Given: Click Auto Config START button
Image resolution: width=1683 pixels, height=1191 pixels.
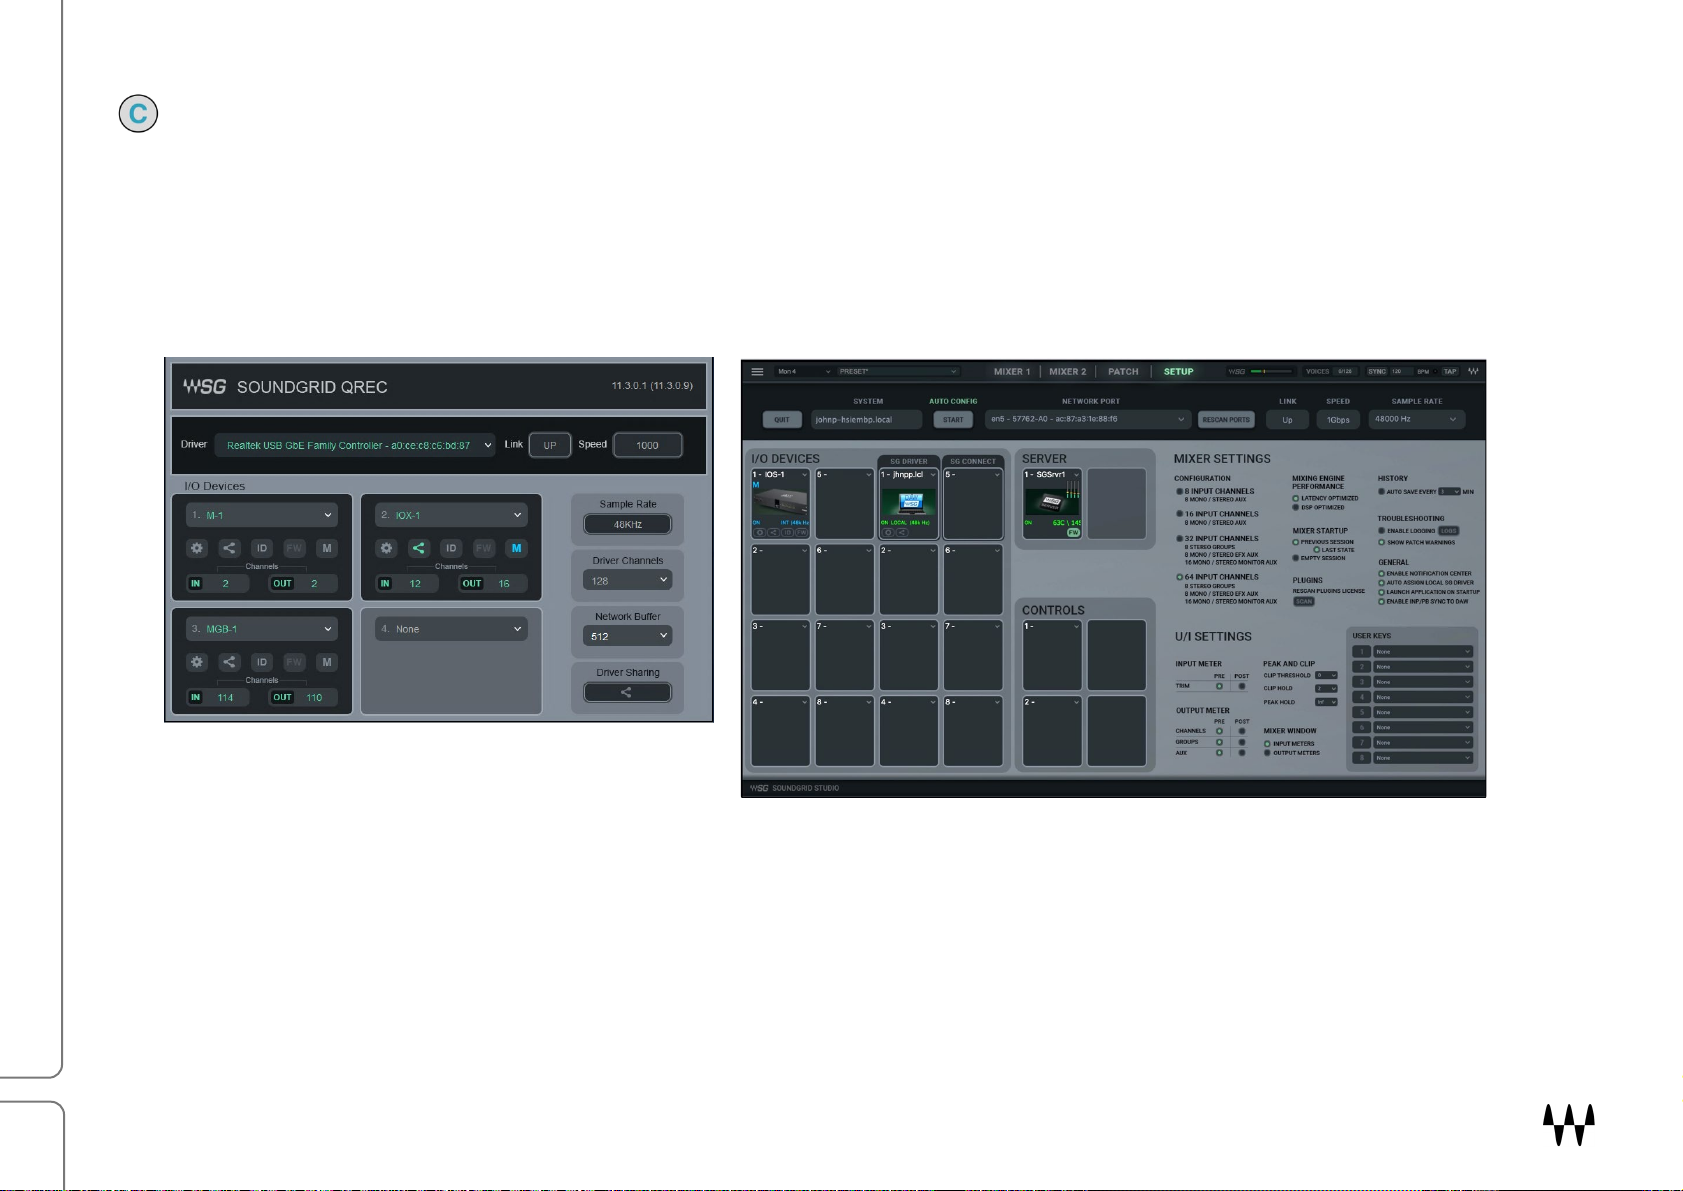Looking at the screenshot, I should 953,420.
